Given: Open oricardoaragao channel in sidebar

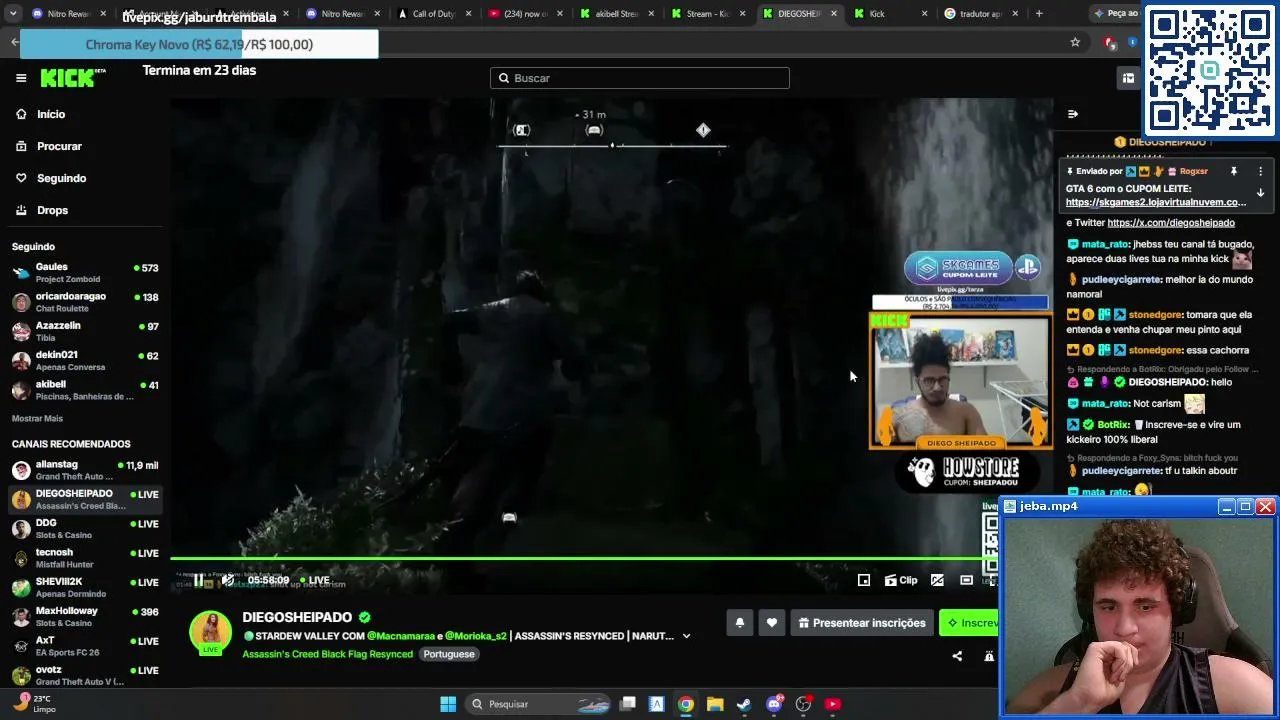Looking at the screenshot, I should coord(85,301).
